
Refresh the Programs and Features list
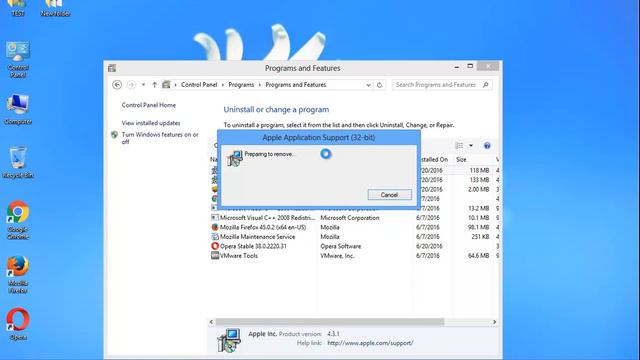click(379, 85)
